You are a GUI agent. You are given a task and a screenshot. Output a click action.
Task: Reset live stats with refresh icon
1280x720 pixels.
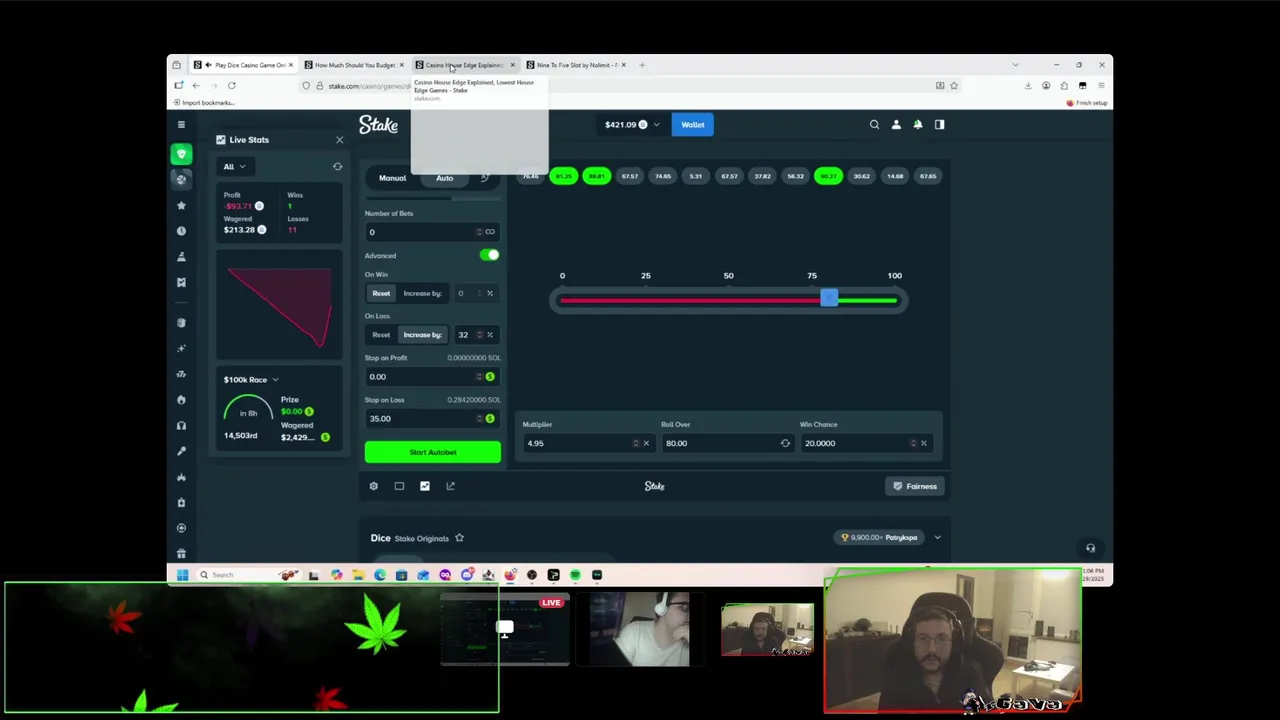(337, 167)
